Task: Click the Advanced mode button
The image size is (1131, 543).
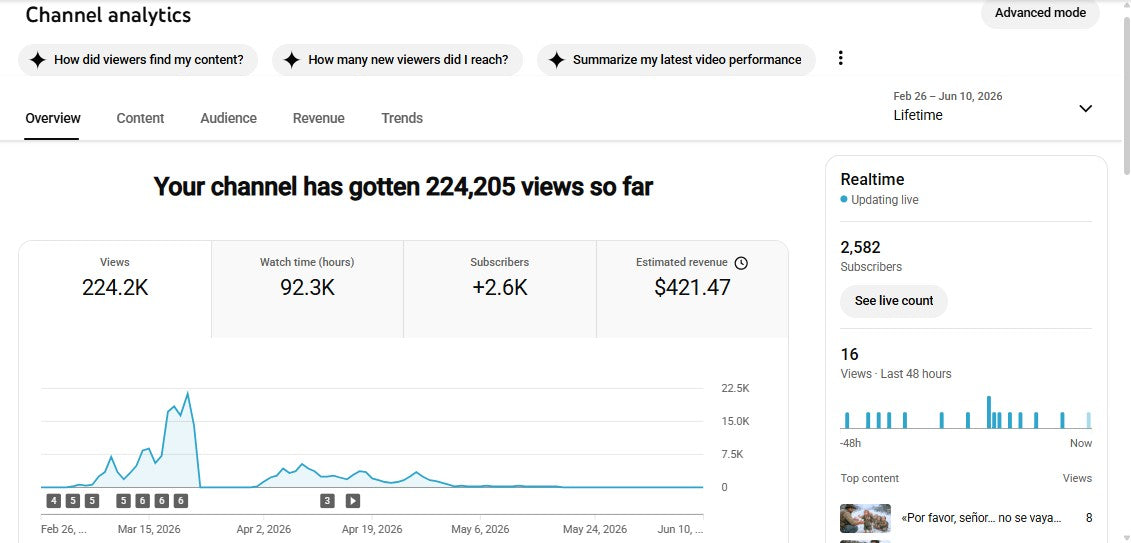Action: (1040, 13)
